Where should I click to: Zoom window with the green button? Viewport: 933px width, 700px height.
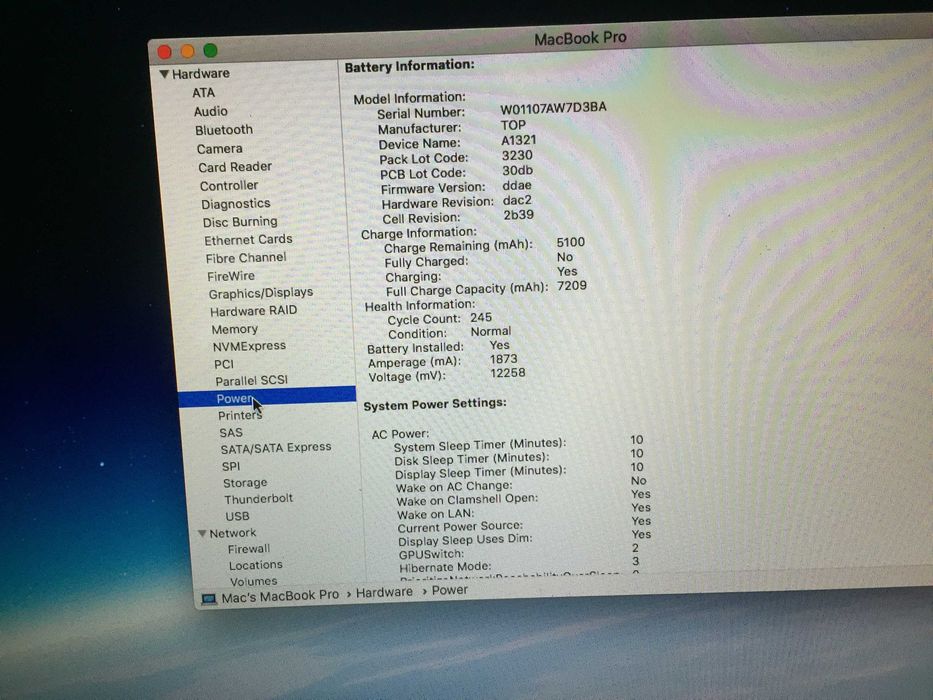(x=211, y=50)
